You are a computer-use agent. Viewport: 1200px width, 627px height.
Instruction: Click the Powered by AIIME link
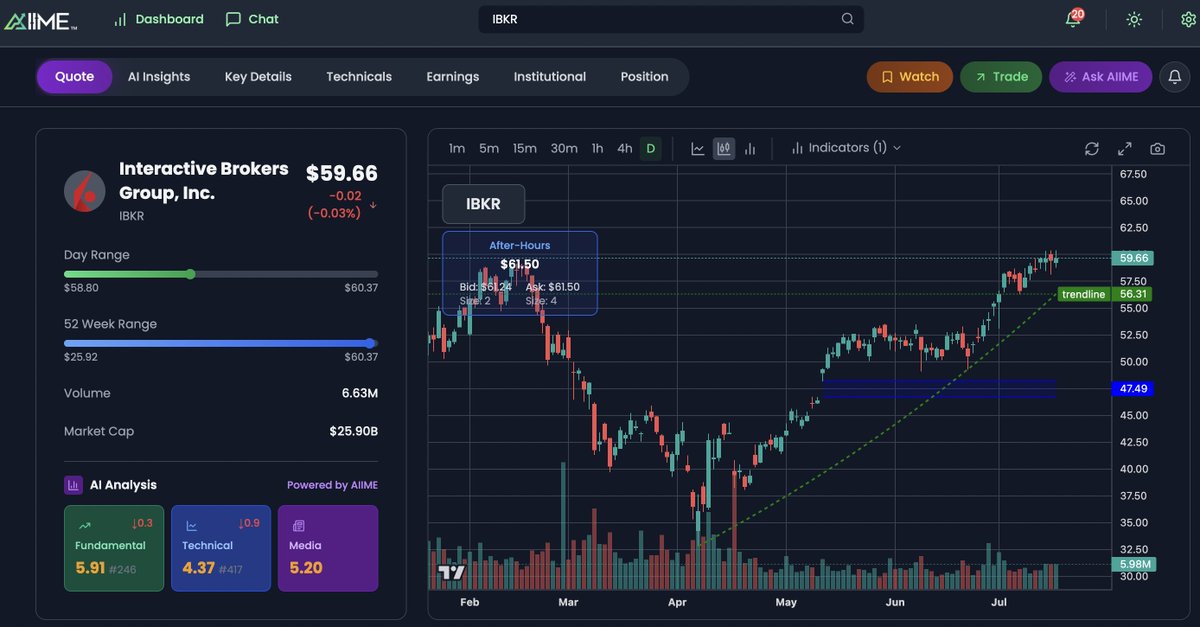click(x=332, y=485)
